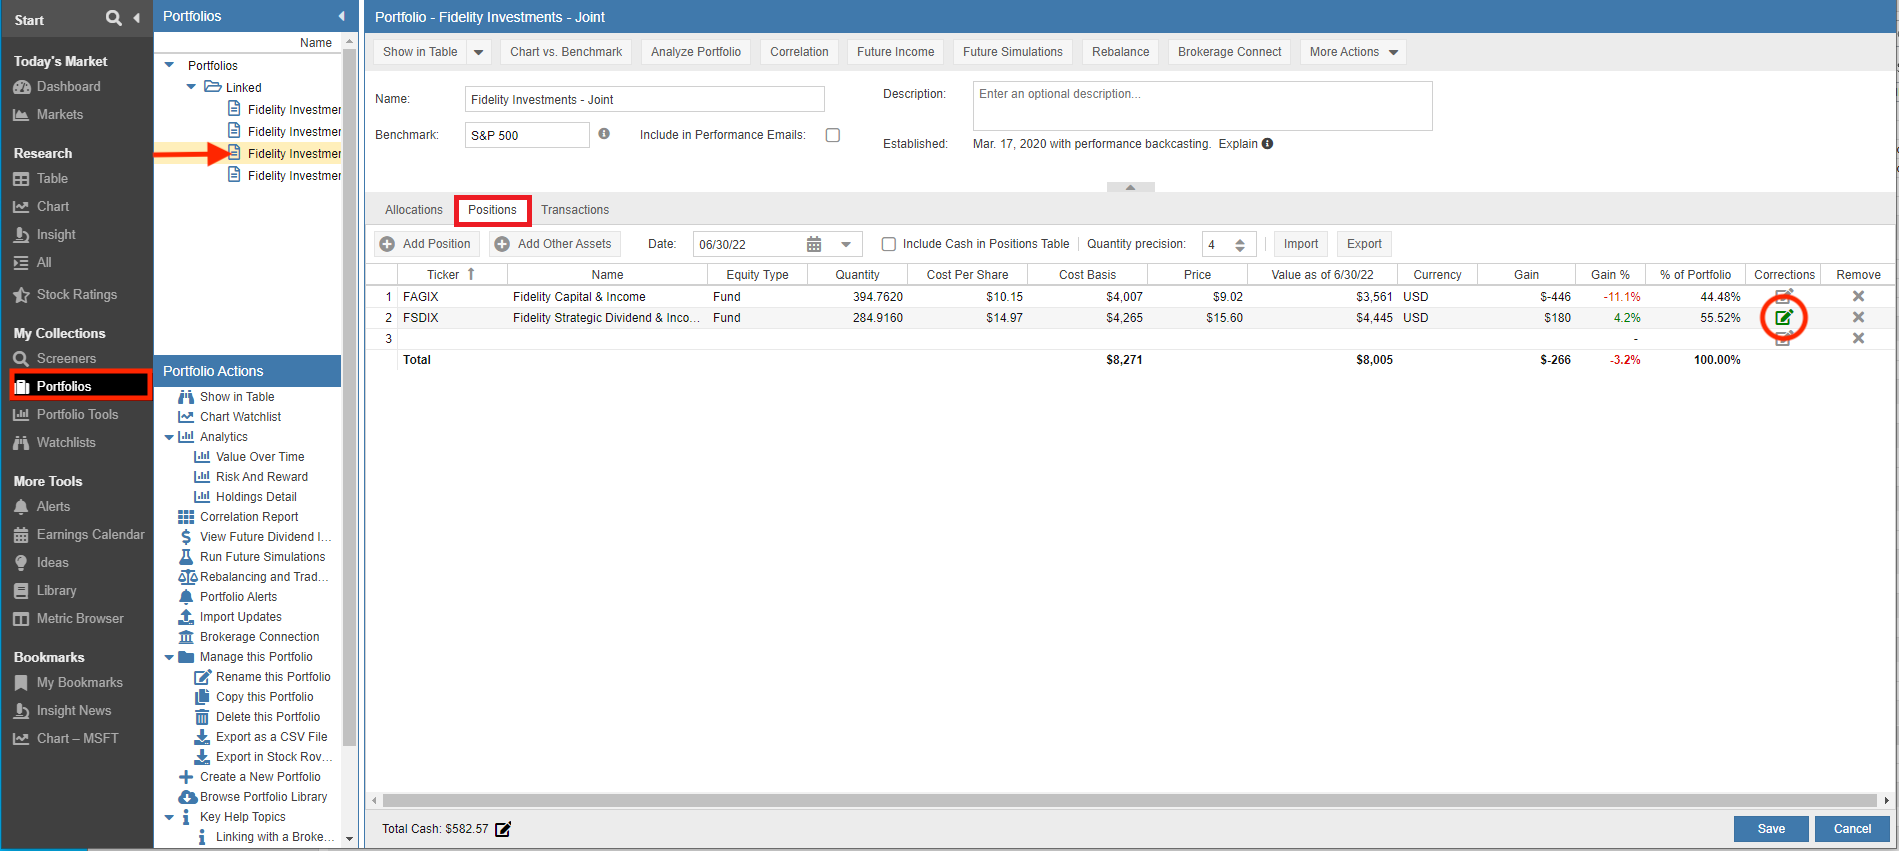Switch to the Transactions tab

[575, 210]
